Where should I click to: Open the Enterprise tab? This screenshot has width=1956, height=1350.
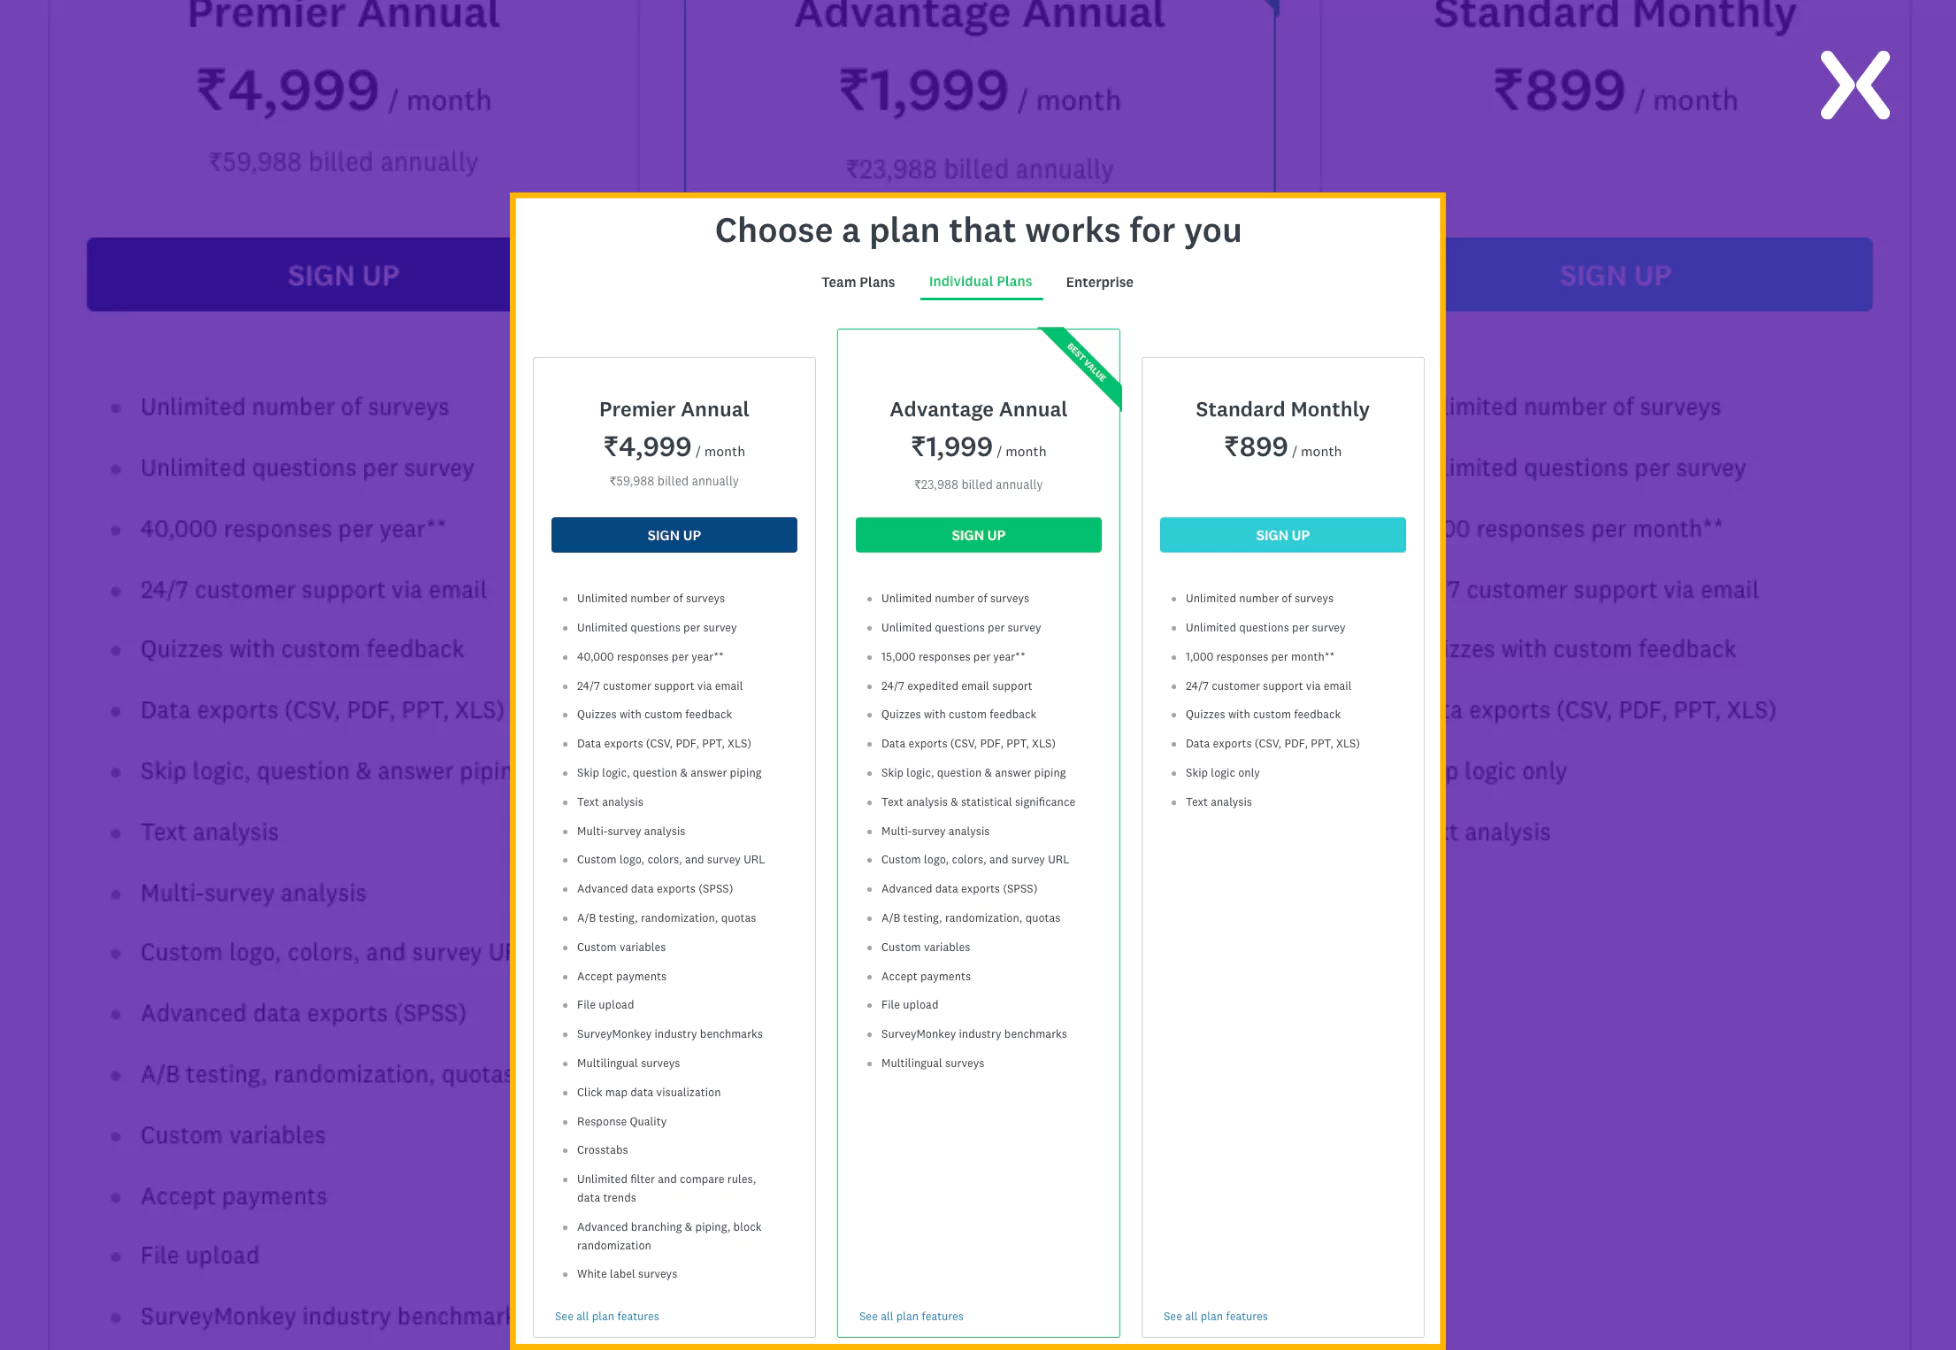1099,282
